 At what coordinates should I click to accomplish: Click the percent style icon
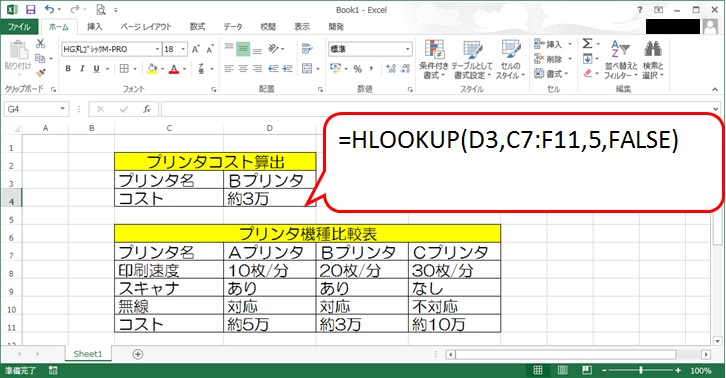pos(357,69)
